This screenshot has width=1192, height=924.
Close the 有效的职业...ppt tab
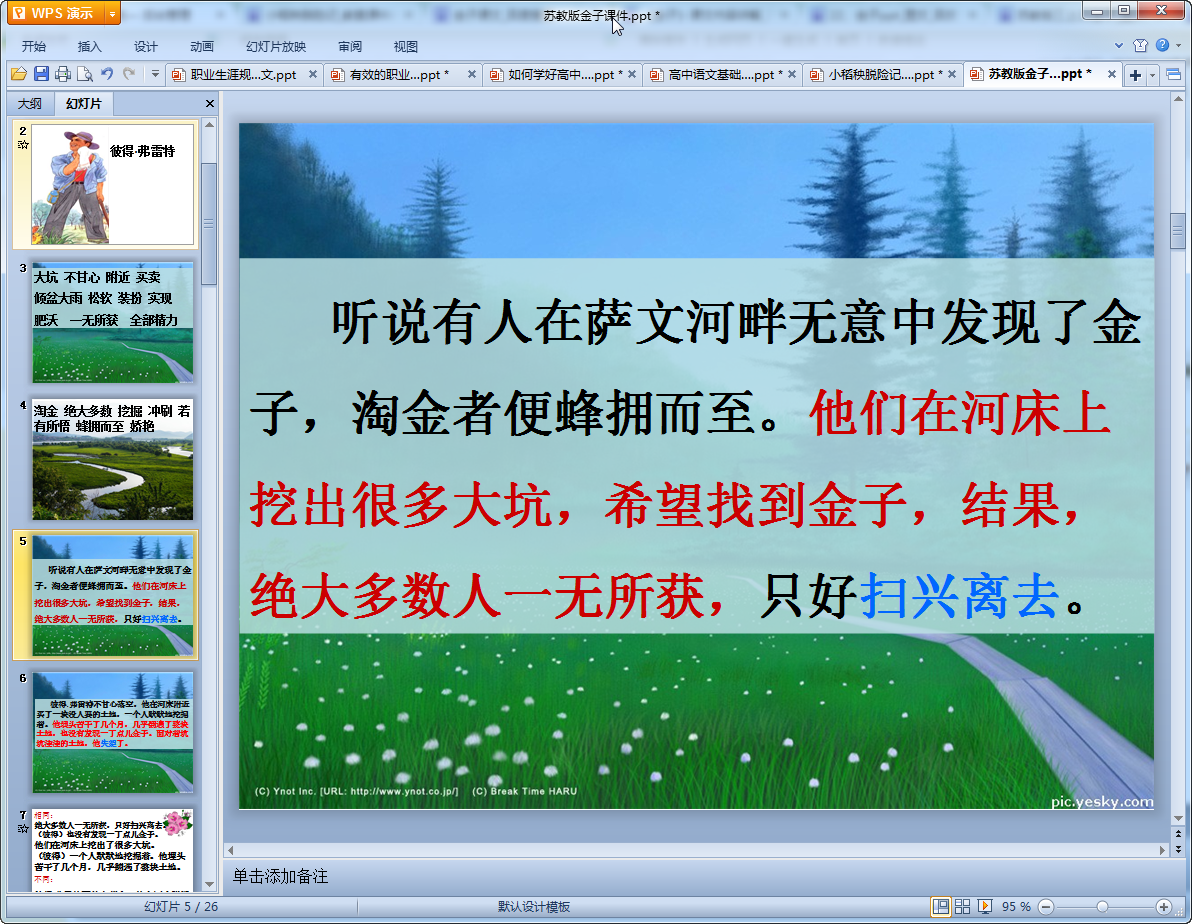click(x=471, y=75)
